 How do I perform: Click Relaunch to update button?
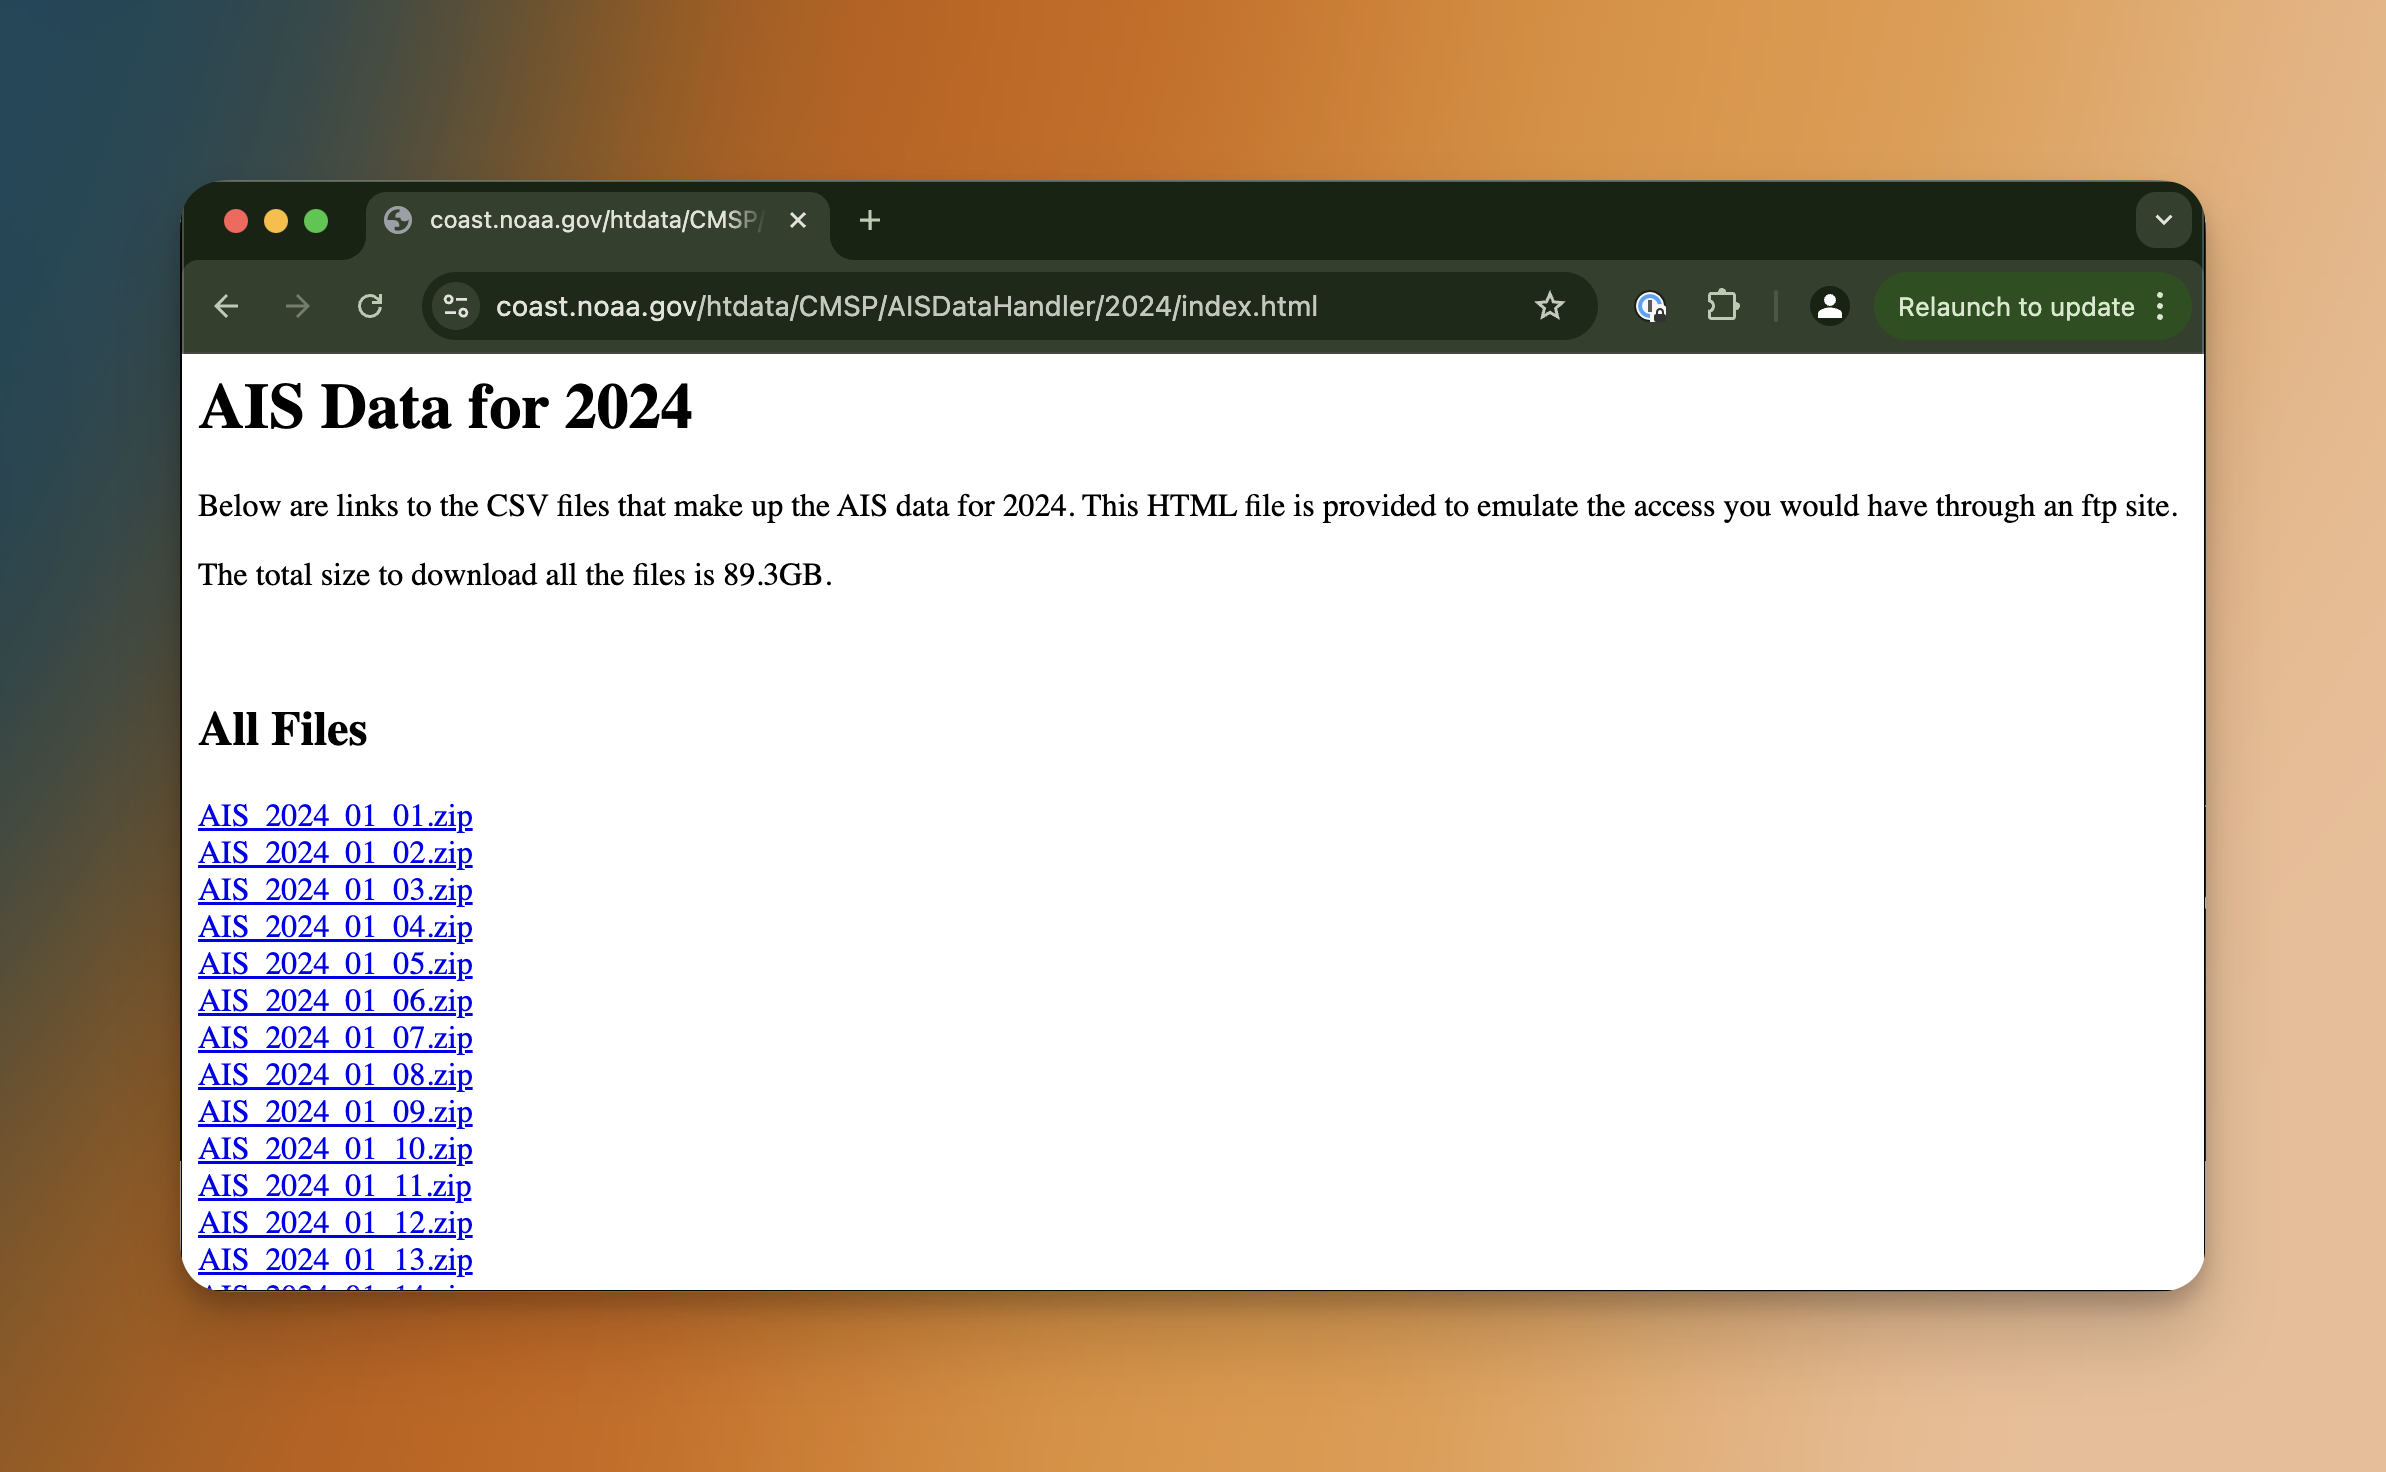[2015, 306]
